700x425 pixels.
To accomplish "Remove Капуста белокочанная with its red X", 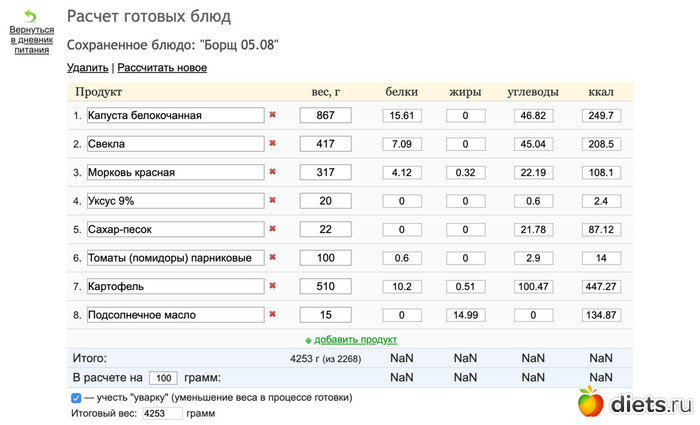I will pyautogui.click(x=272, y=116).
